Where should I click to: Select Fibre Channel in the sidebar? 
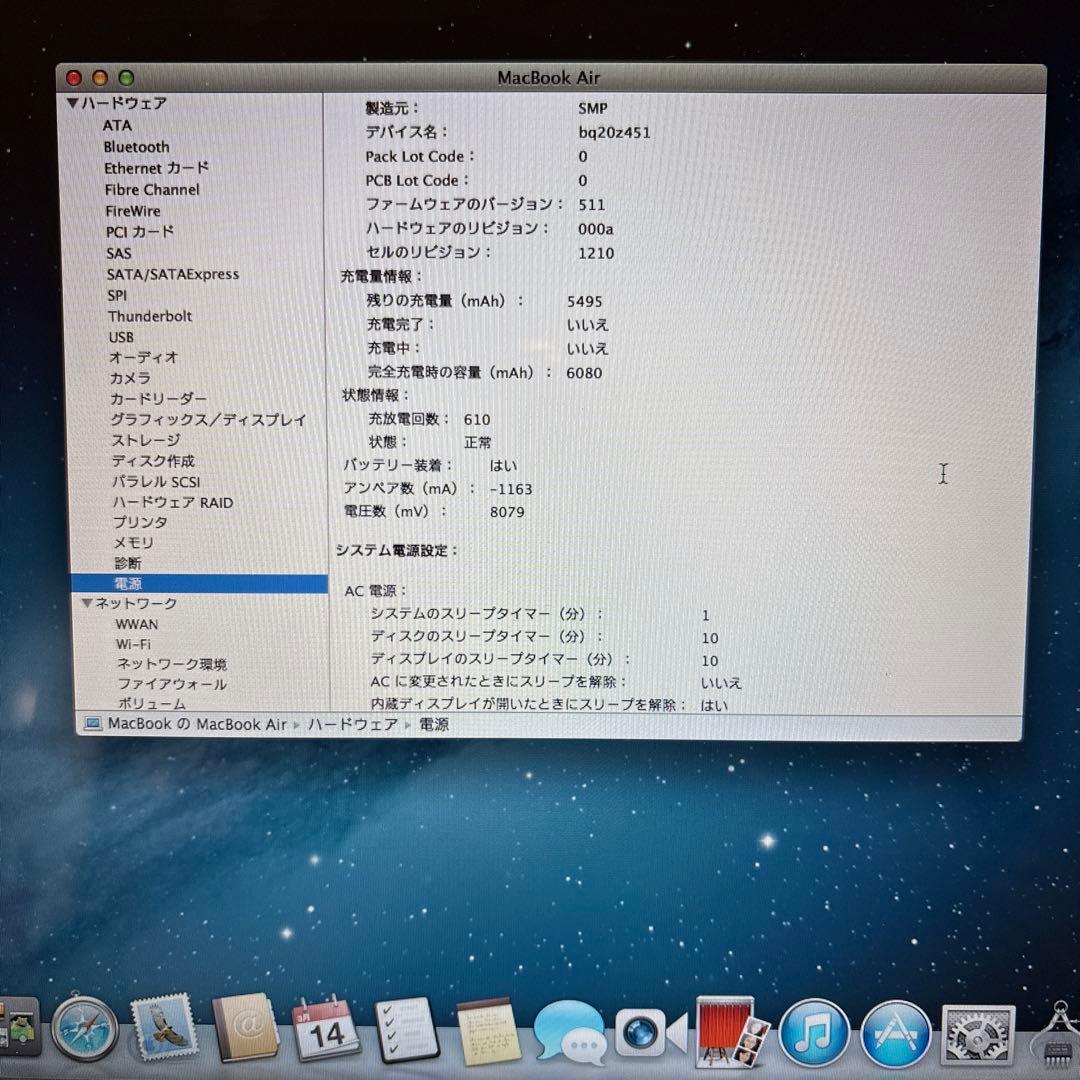(152, 189)
